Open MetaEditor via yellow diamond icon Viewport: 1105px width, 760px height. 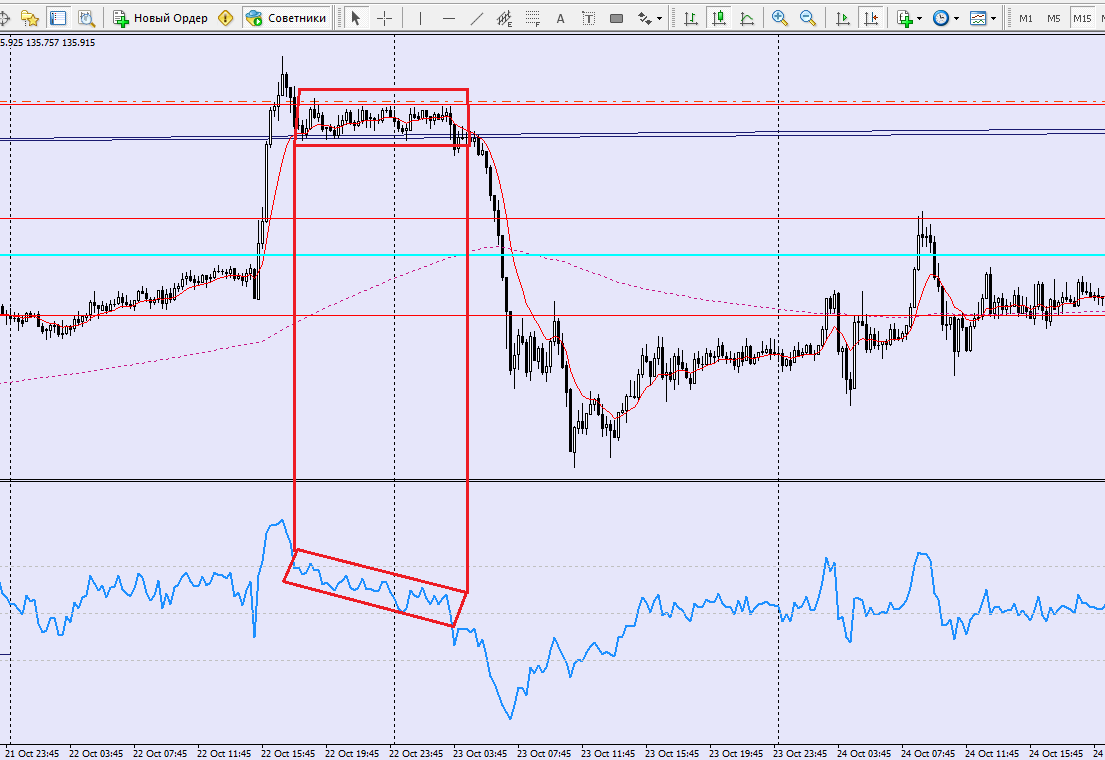tap(226, 18)
